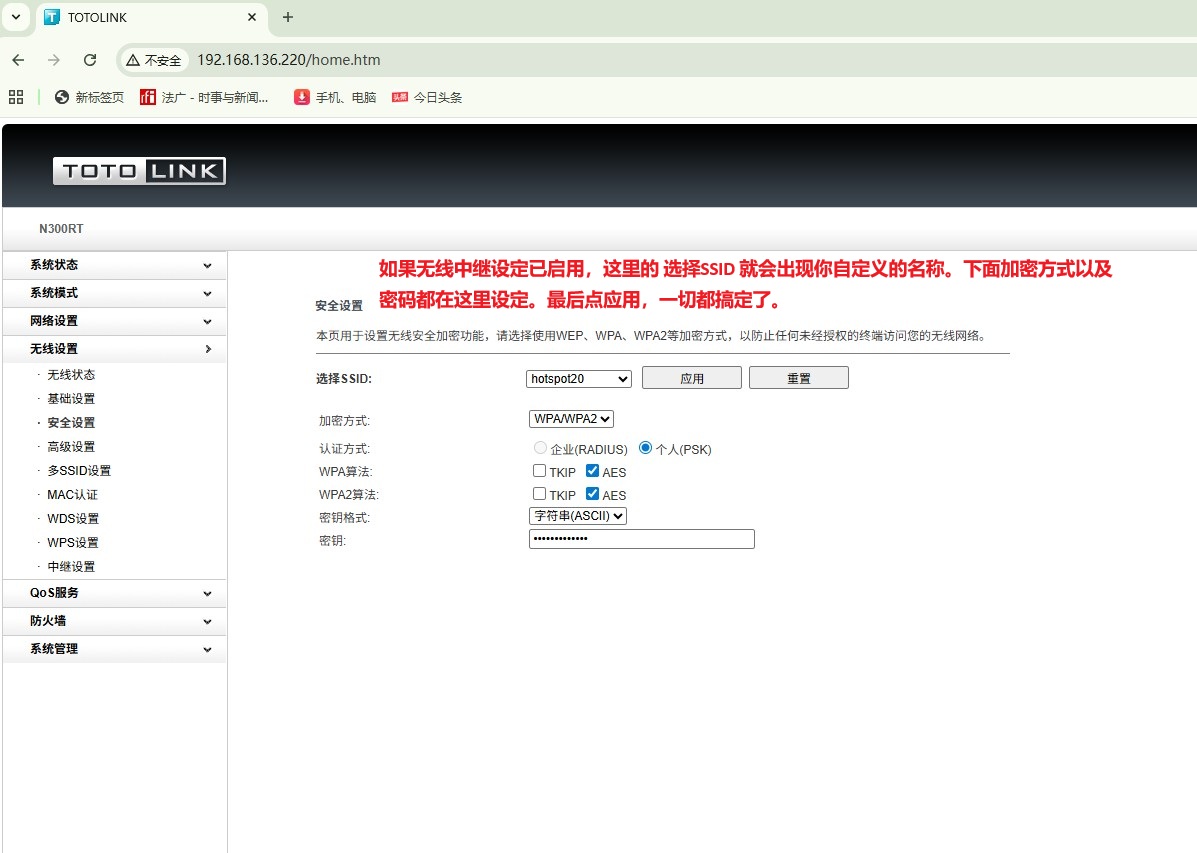Click the 密钥 password input field
The image size is (1197, 853).
[x=641, y=539]
